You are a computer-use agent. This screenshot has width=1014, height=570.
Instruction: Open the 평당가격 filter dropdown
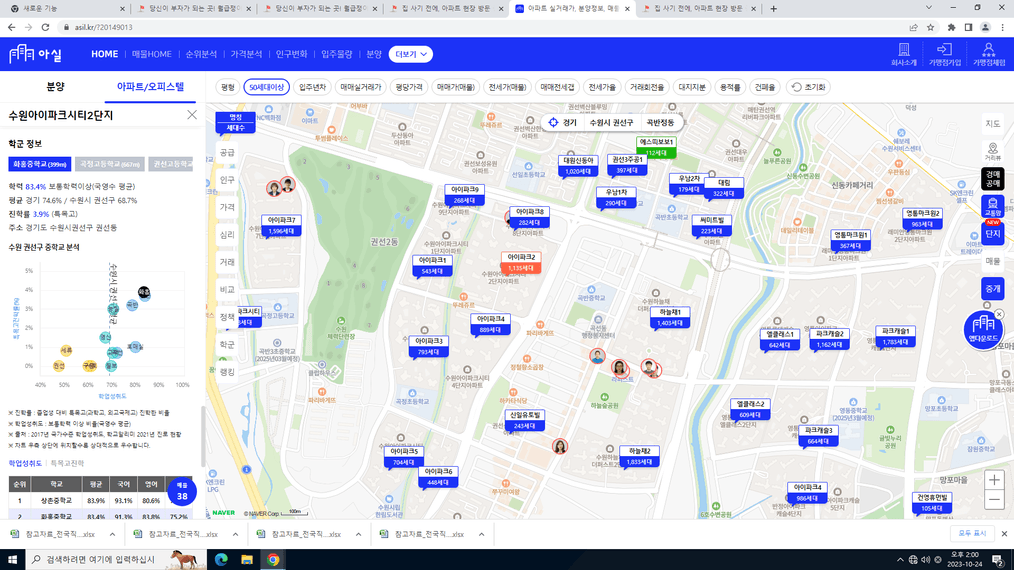[x=409, y=87]
